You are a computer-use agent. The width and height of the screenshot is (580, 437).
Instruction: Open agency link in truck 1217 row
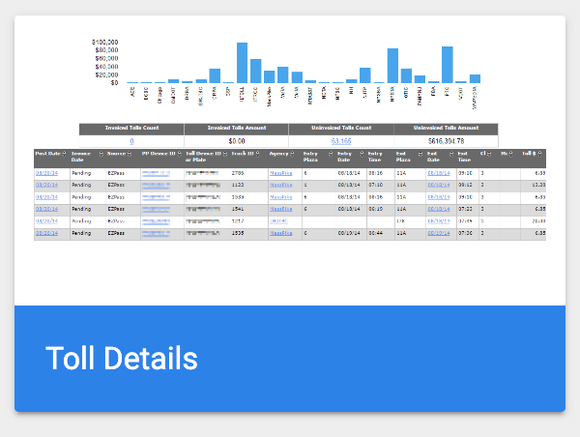[x=279, y=221]
